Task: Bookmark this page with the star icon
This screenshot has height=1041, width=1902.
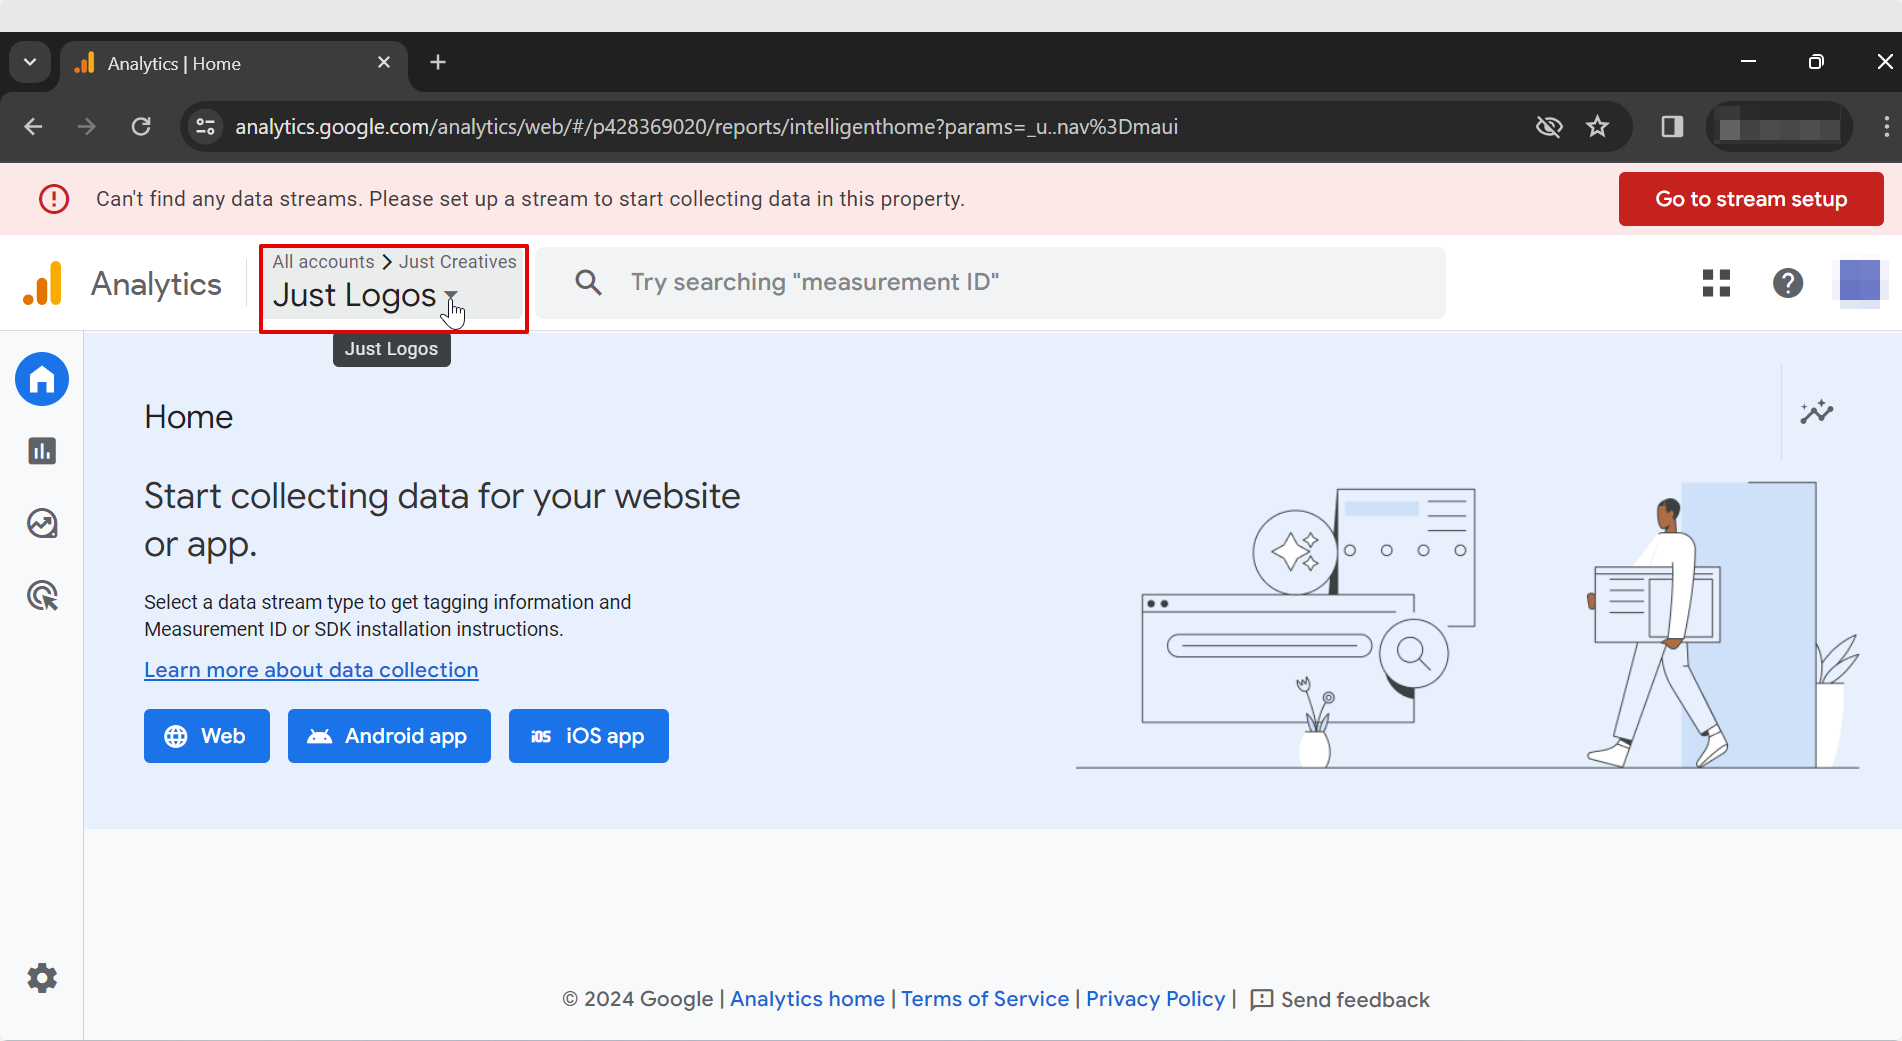Action: (1598, 127)
